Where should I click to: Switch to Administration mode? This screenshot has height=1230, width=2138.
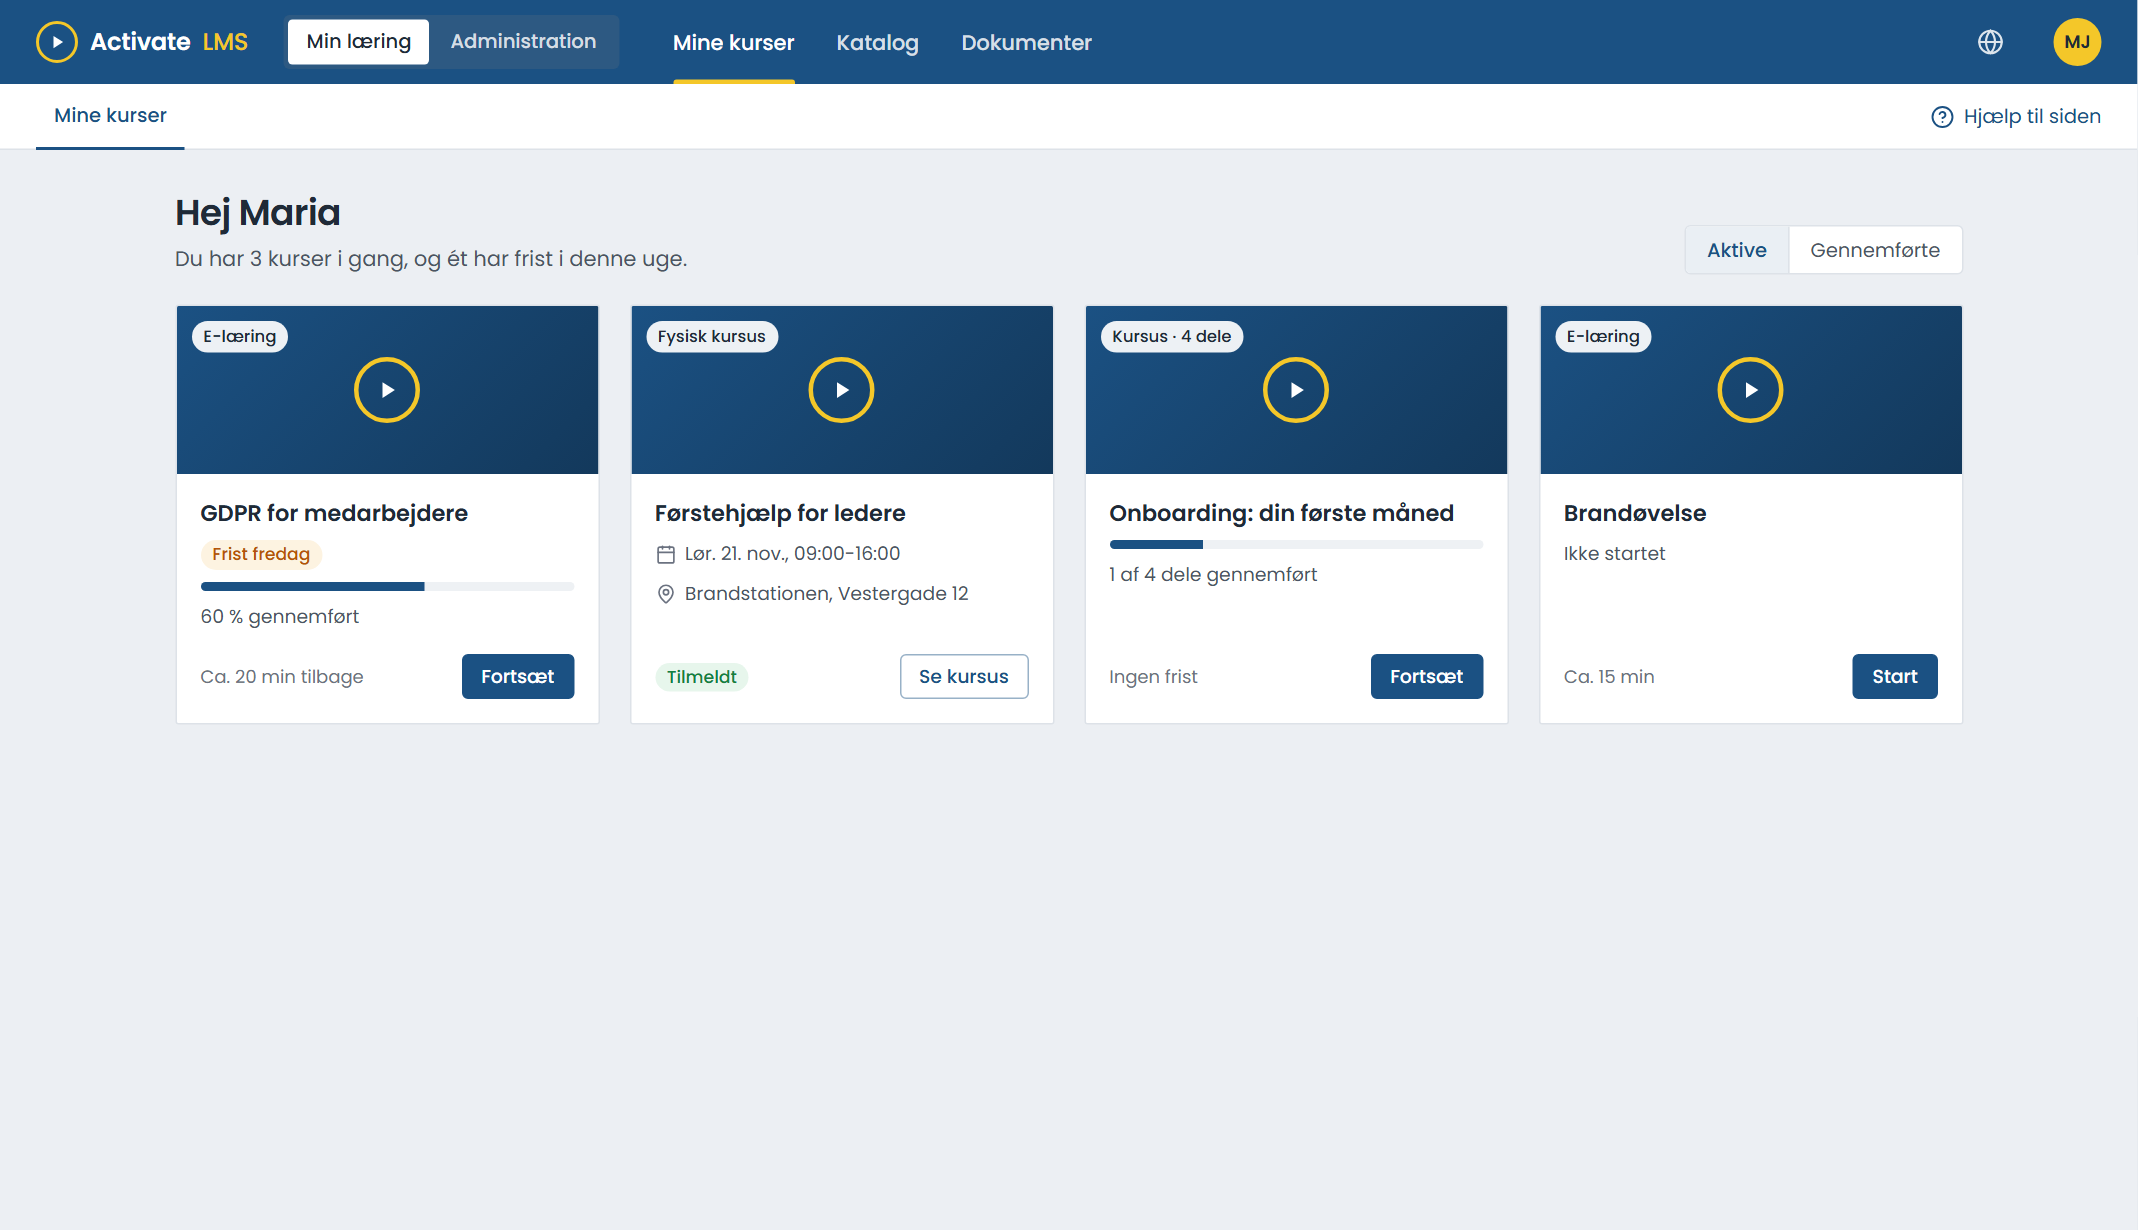523,42
